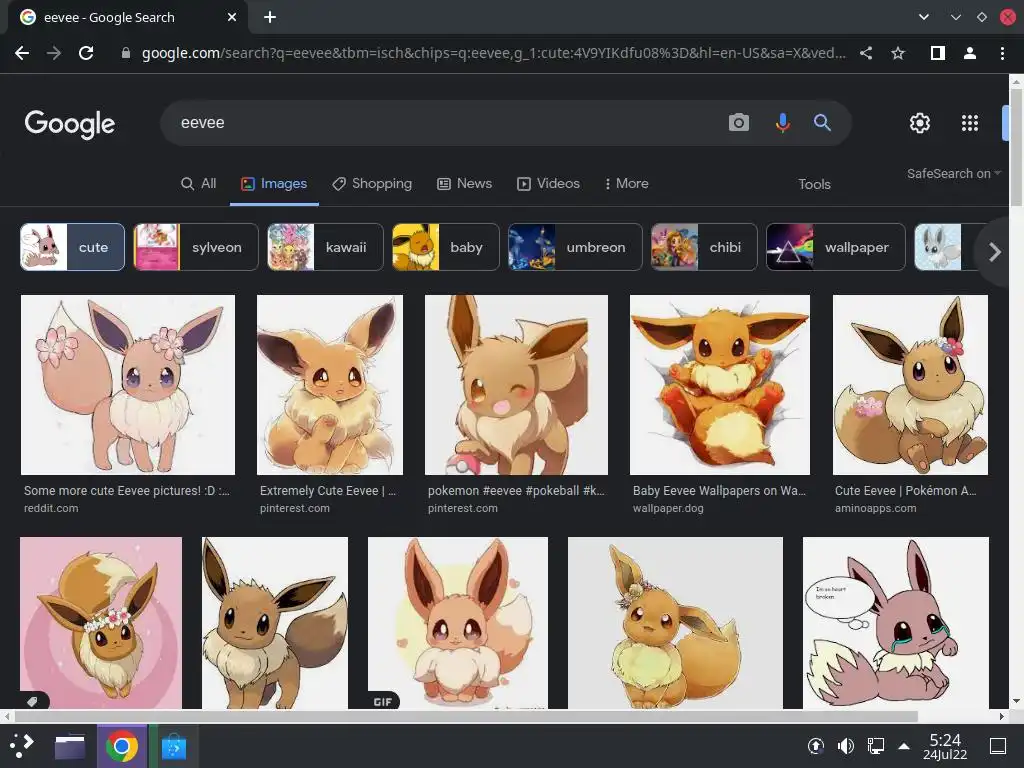Viewport: 1024px width, 768px height.
Task: Click the vertical scrollbar thumb
Action: point(1016,146)
